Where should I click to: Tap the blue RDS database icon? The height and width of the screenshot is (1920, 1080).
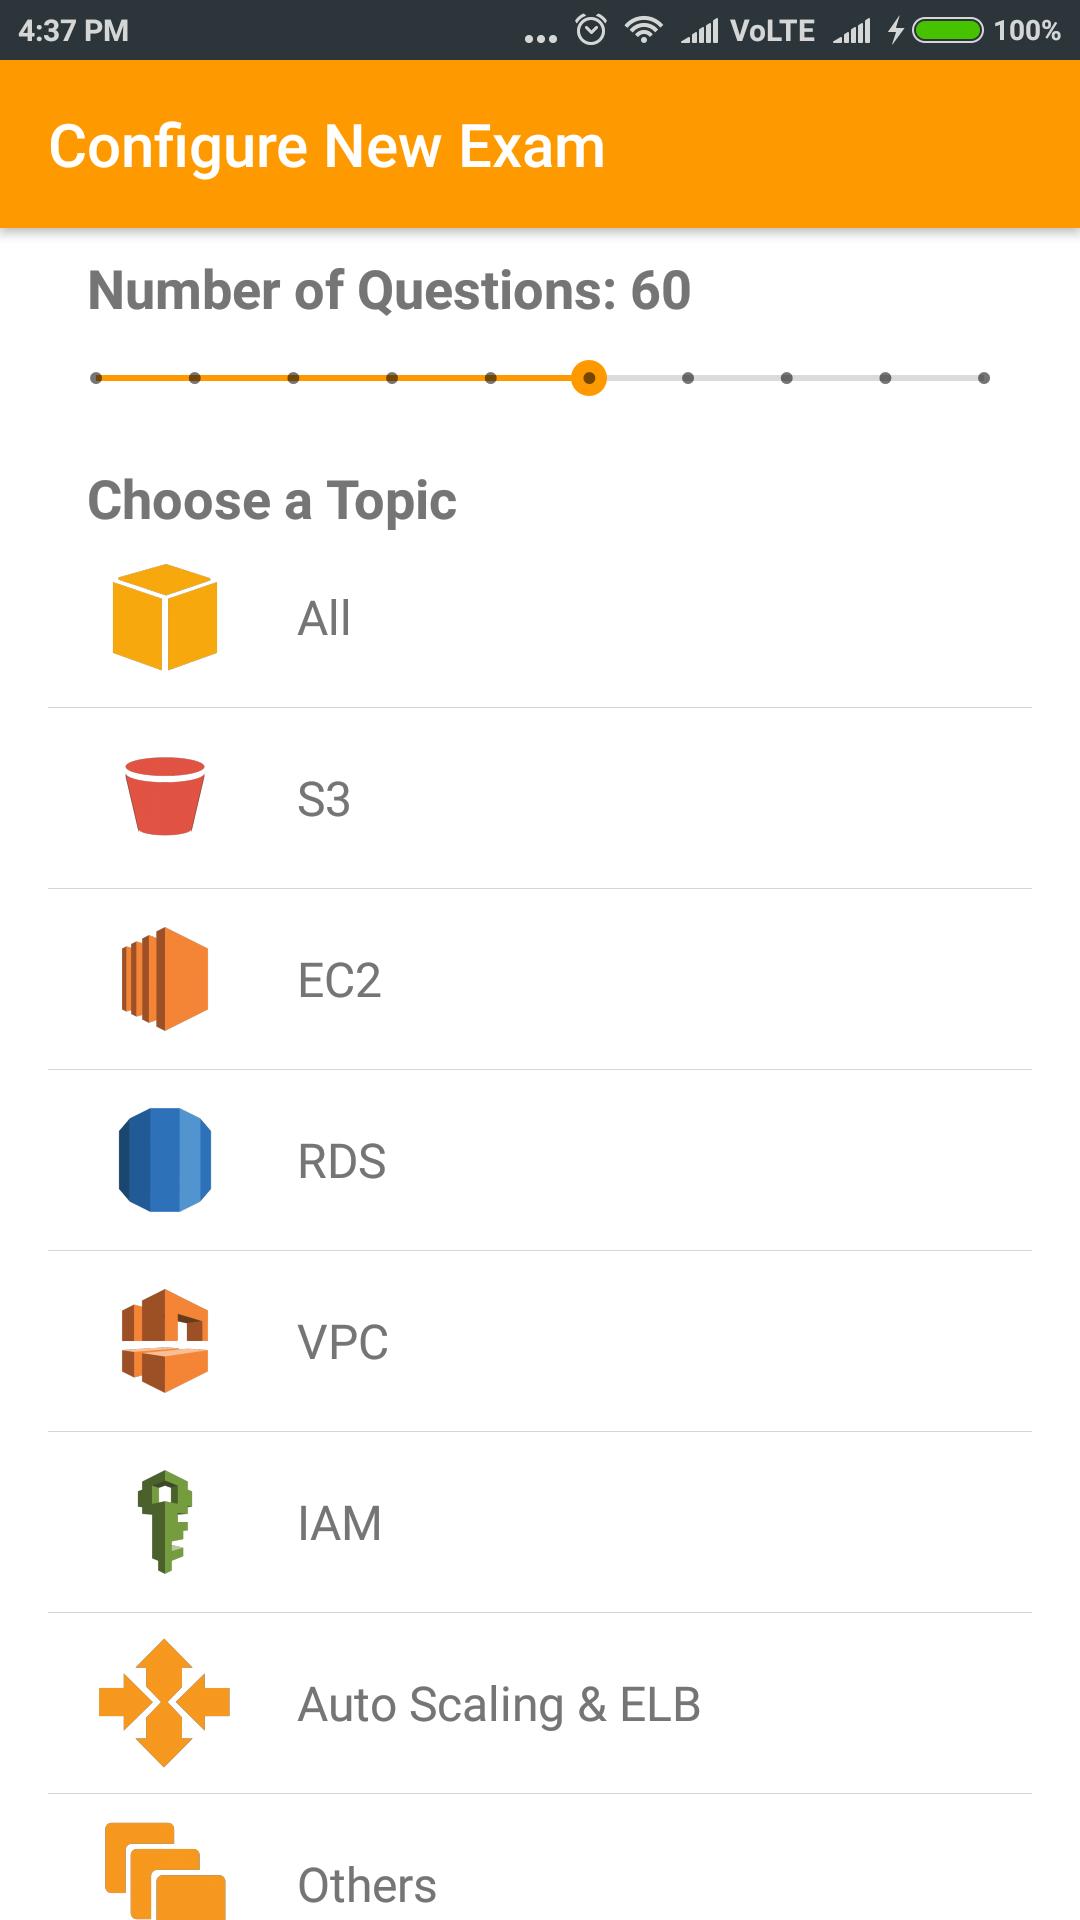pos(165,1160)
